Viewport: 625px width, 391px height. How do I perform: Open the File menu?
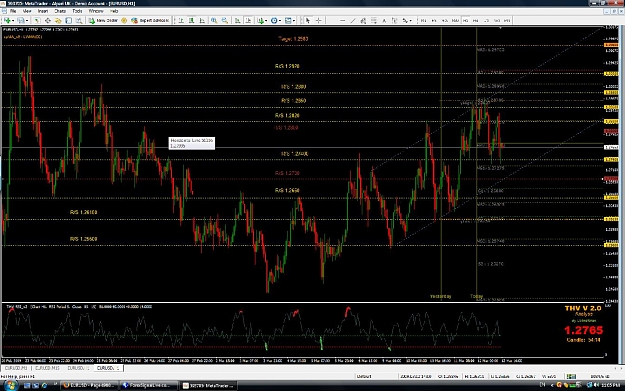[x=13, y=11]
